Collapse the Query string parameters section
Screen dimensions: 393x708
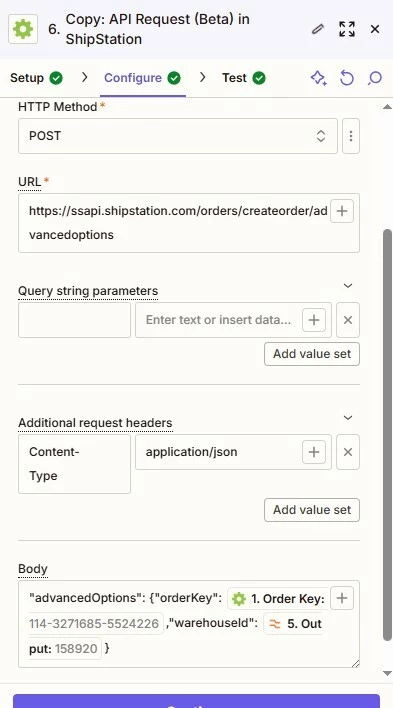pyautogui.click(x=348, y=285)
